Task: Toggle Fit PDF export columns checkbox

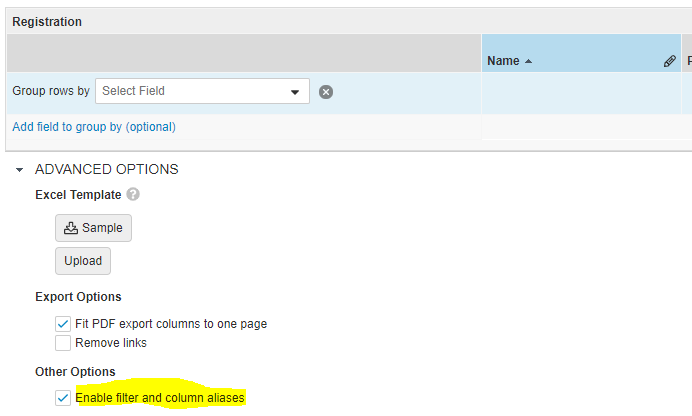Action: pyautogui.click(x=63, y=324)
